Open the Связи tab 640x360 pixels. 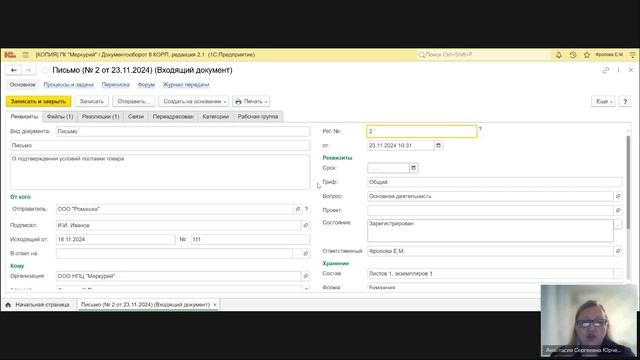[136, 117]
